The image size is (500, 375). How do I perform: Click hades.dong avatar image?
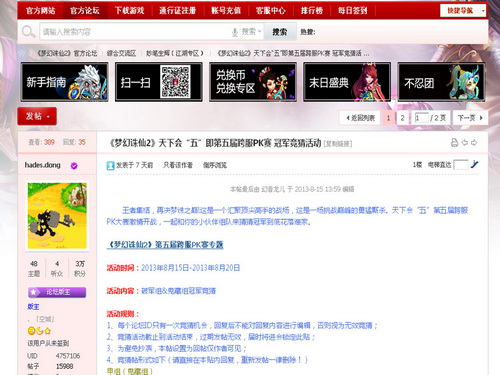[57, 216]
